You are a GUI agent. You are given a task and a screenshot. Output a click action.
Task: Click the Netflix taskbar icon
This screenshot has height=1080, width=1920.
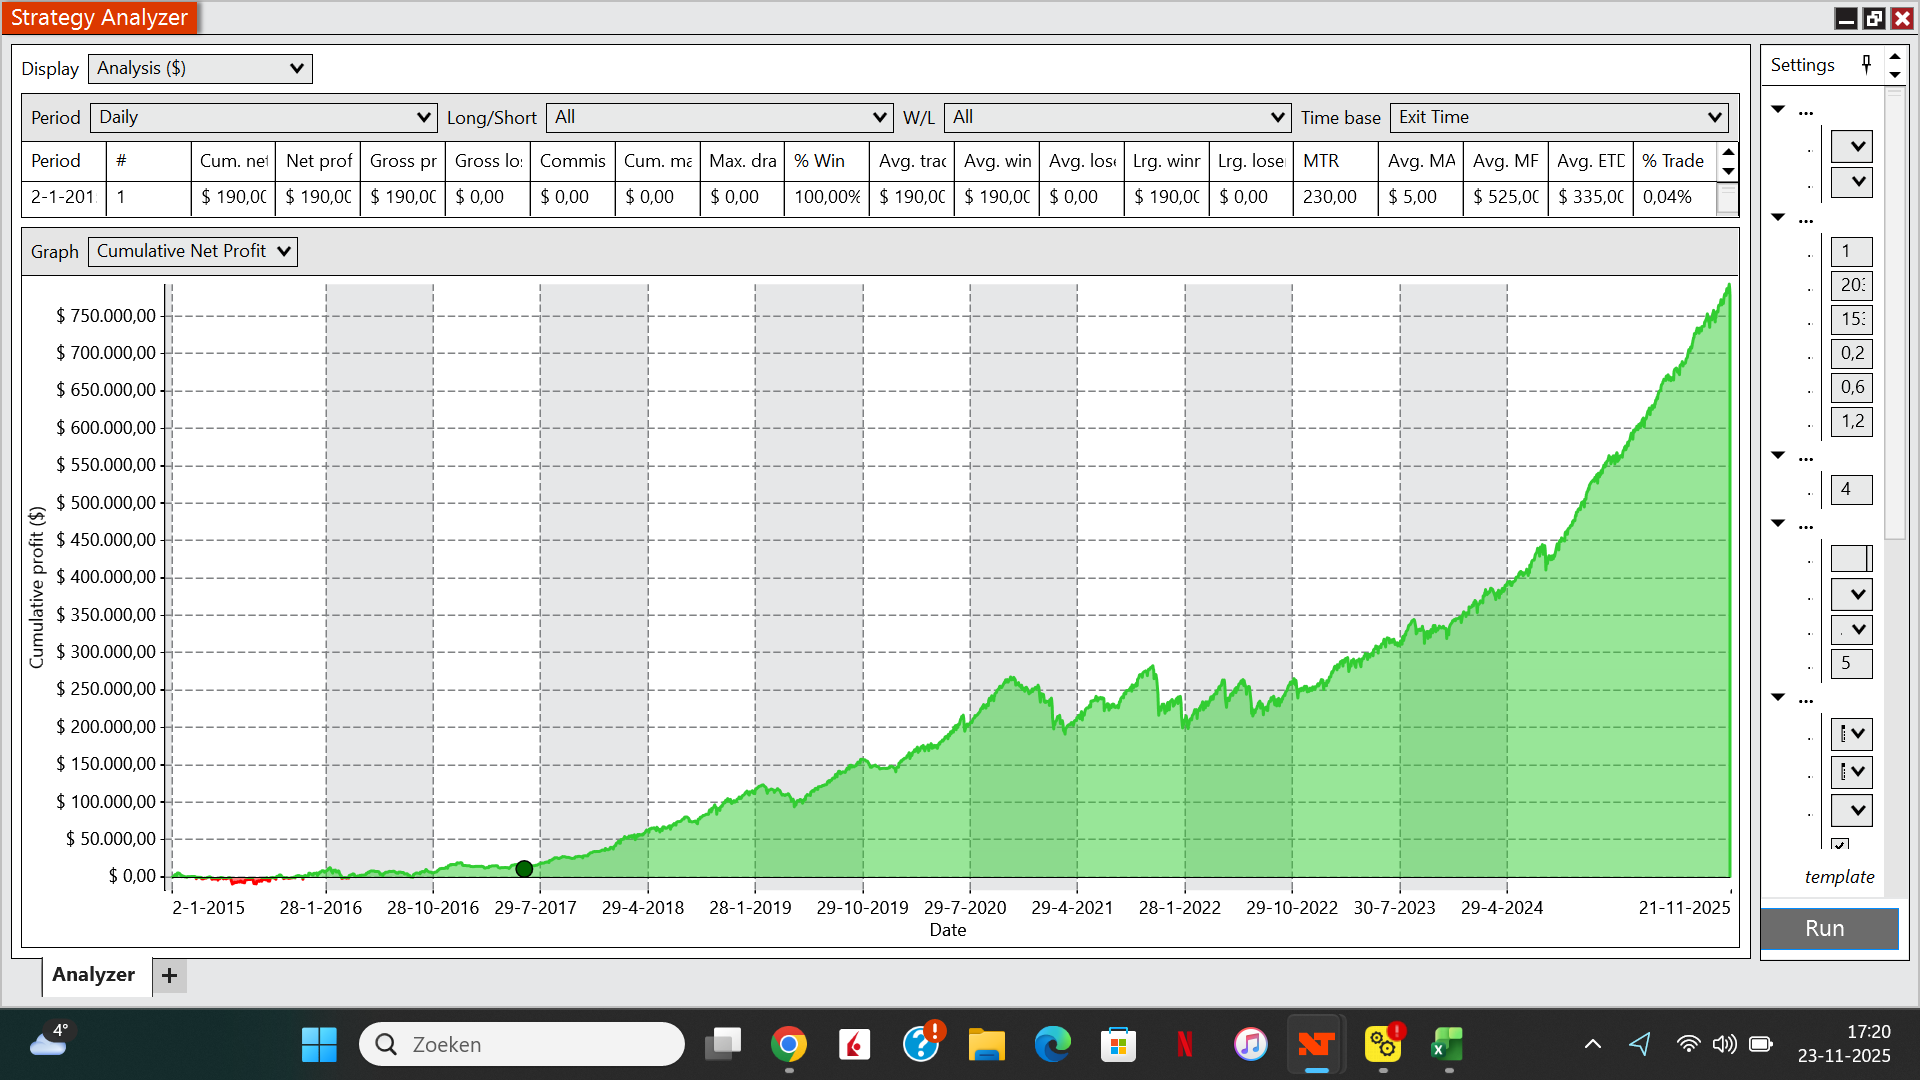coord(1184,1045)
